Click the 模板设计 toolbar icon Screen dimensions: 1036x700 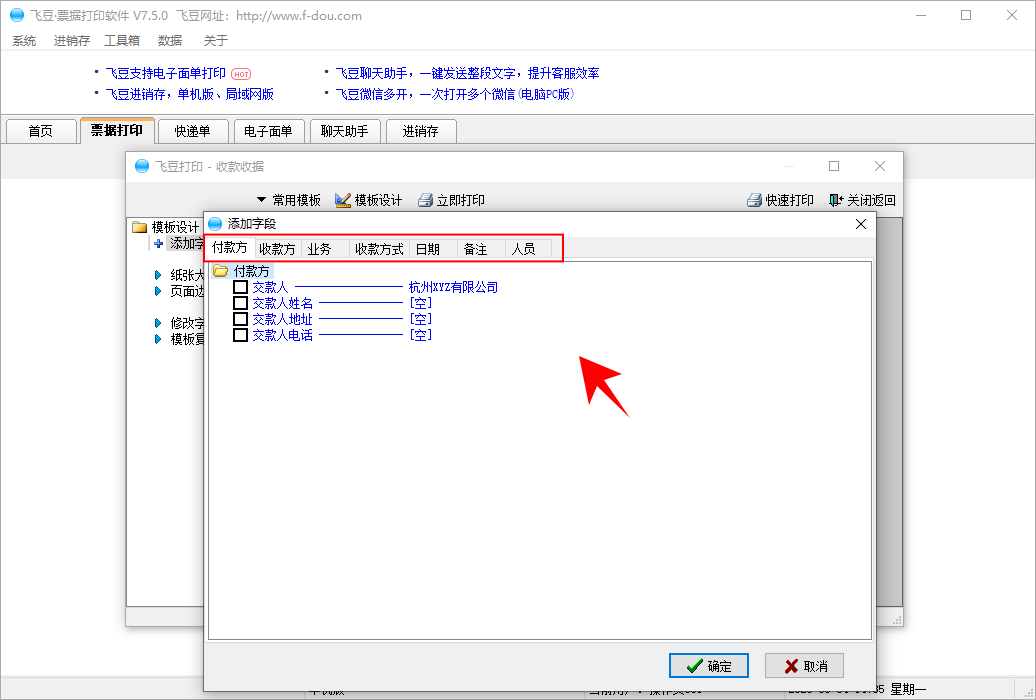pos(343,200)
